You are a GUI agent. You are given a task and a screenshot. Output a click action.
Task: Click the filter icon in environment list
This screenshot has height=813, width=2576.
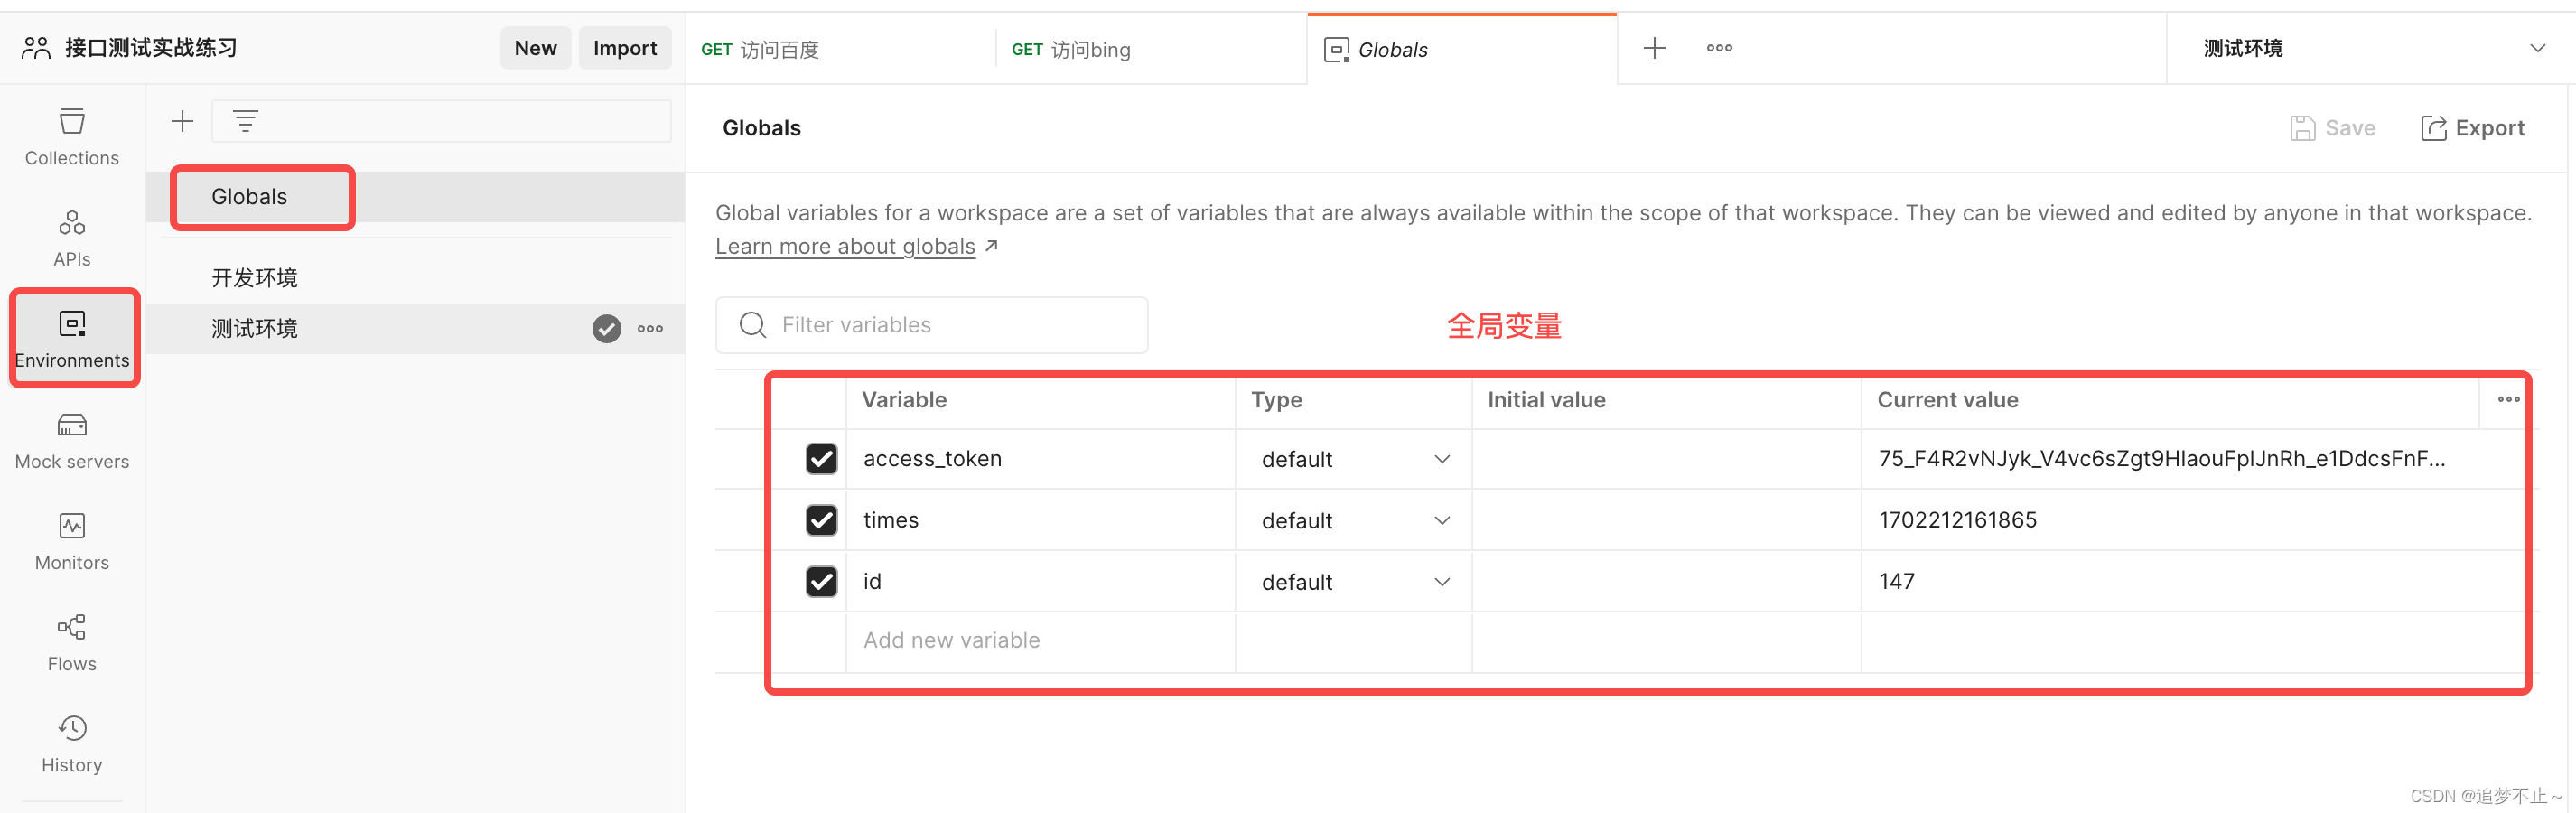tap(245, 122)
